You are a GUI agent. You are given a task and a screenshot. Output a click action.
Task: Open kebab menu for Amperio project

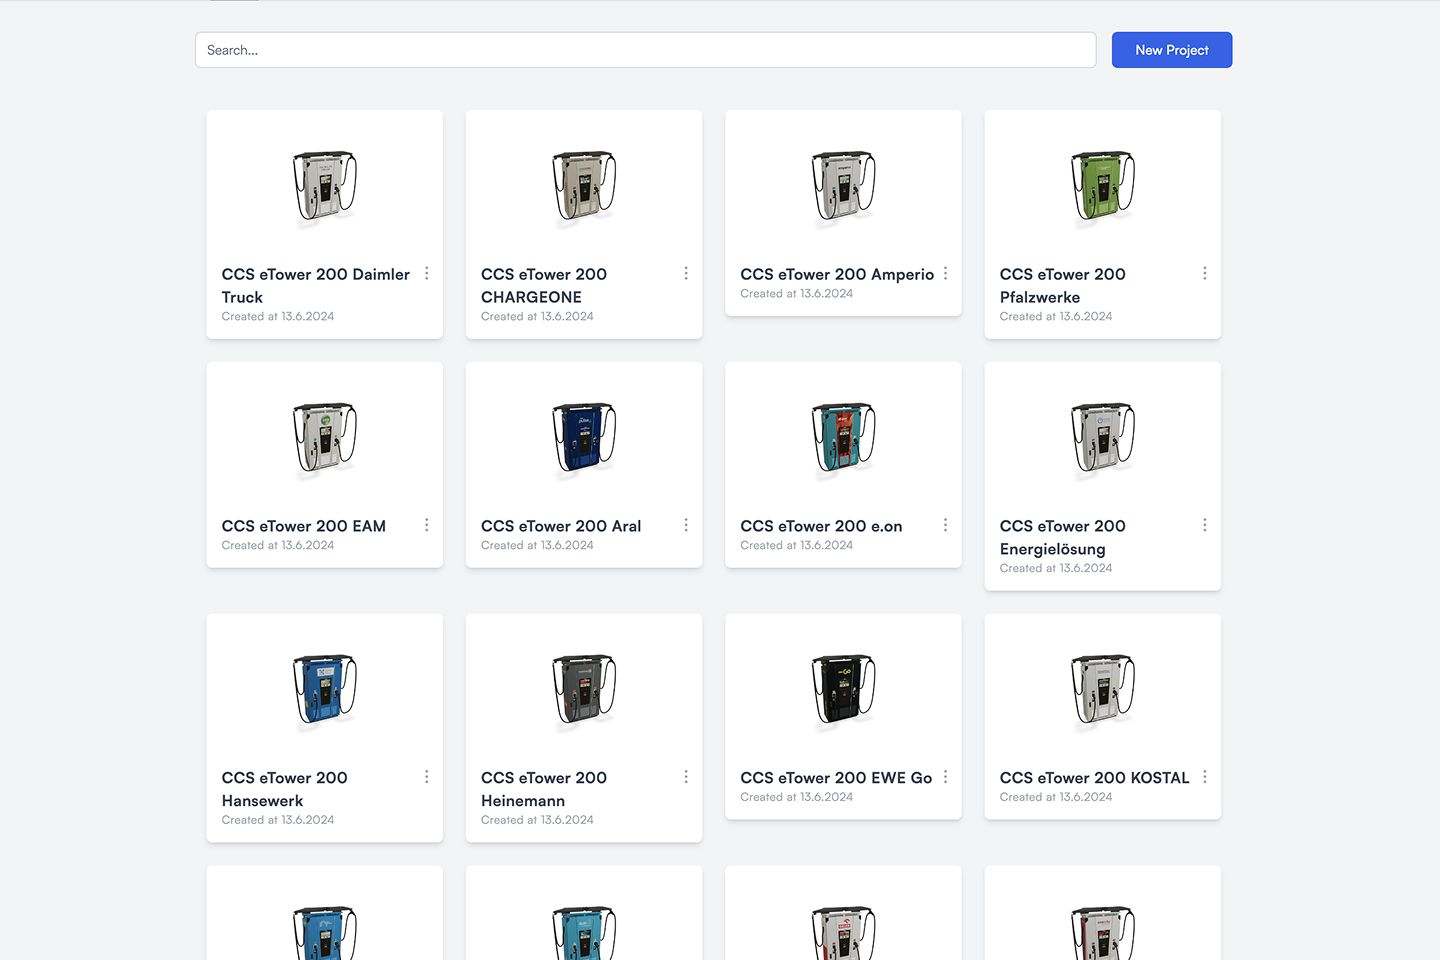click(x=945, y=273)
